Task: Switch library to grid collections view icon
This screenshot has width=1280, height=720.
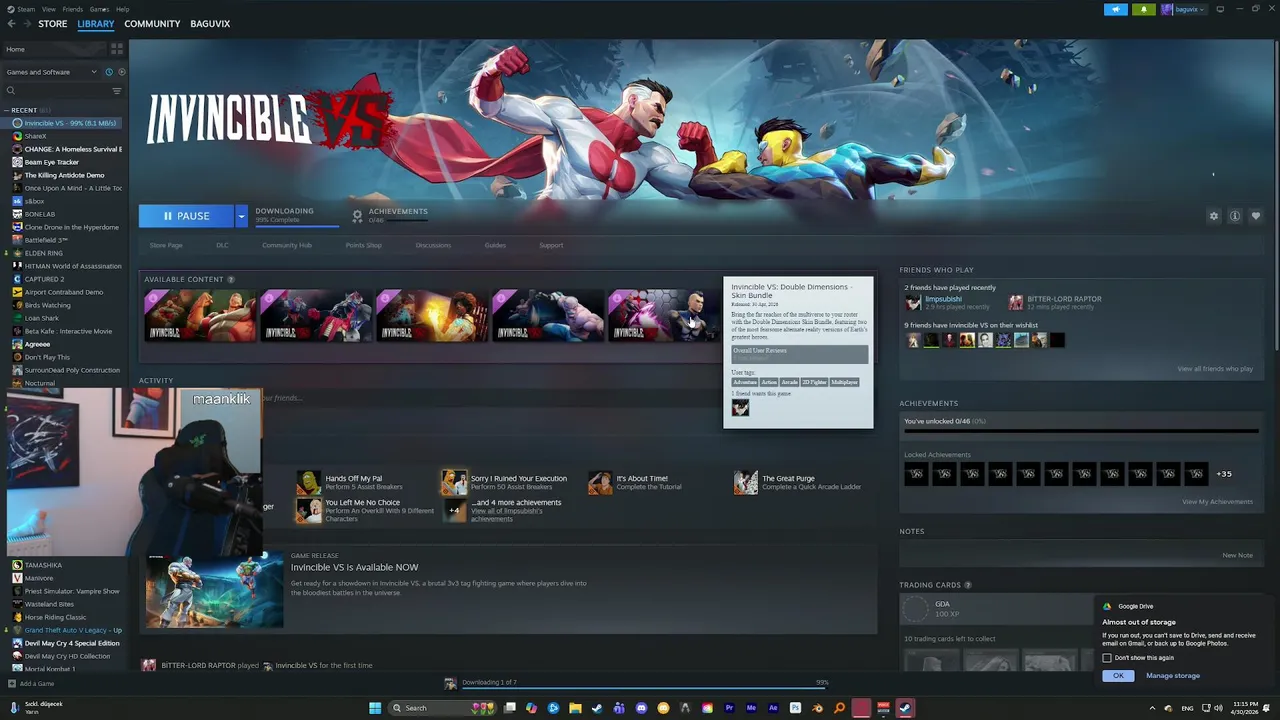Action: coord(117,48)
